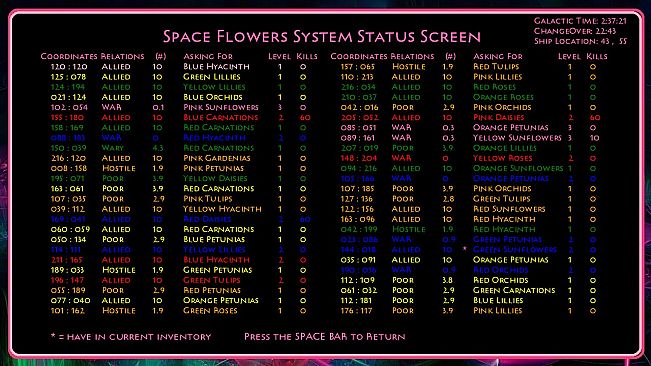This screenshot has height=366, width=651.
Task: Select coordinates 039 : 112
Action: (68, 209)
